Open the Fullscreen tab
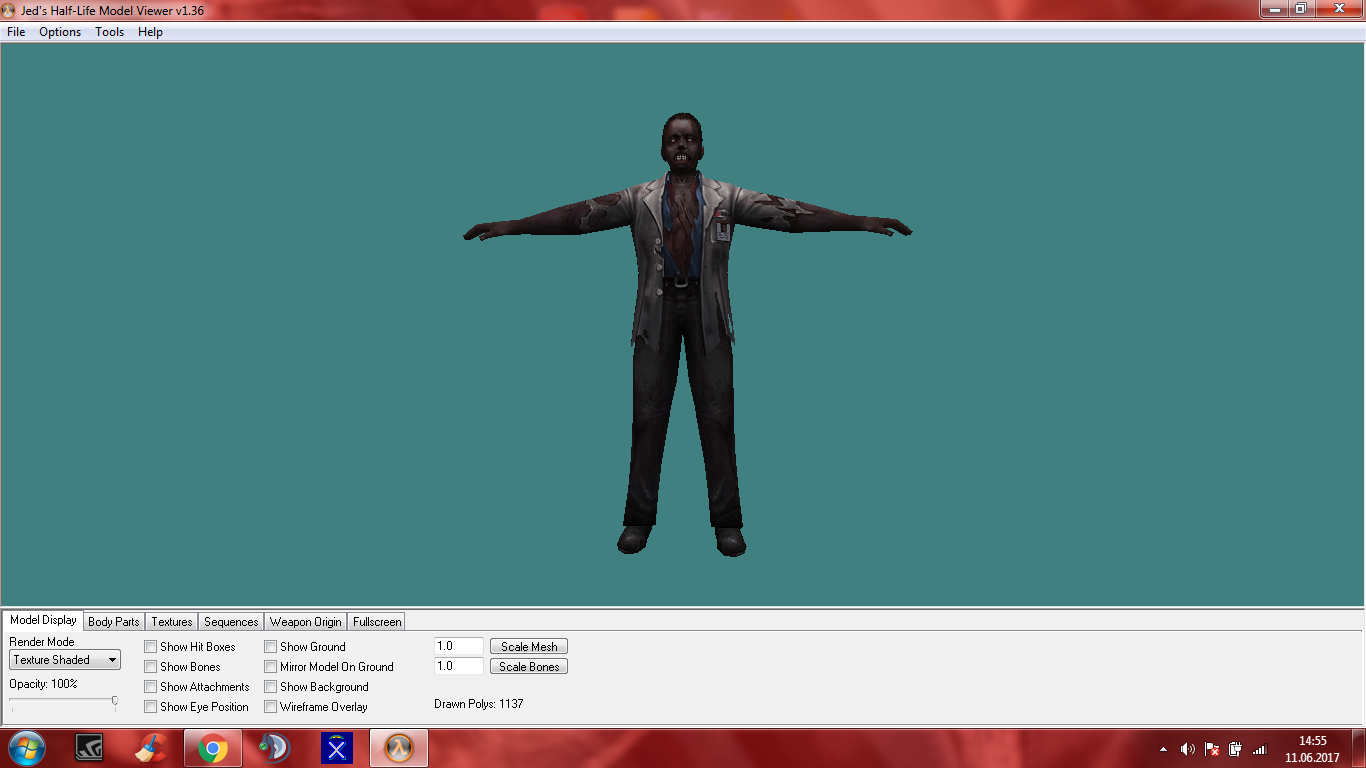The width and height of the screenshot is (1366, 768). click(x=377, y=622)
